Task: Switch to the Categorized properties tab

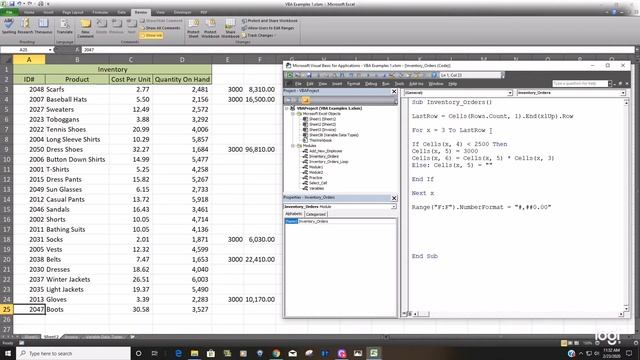Action: 316,214
